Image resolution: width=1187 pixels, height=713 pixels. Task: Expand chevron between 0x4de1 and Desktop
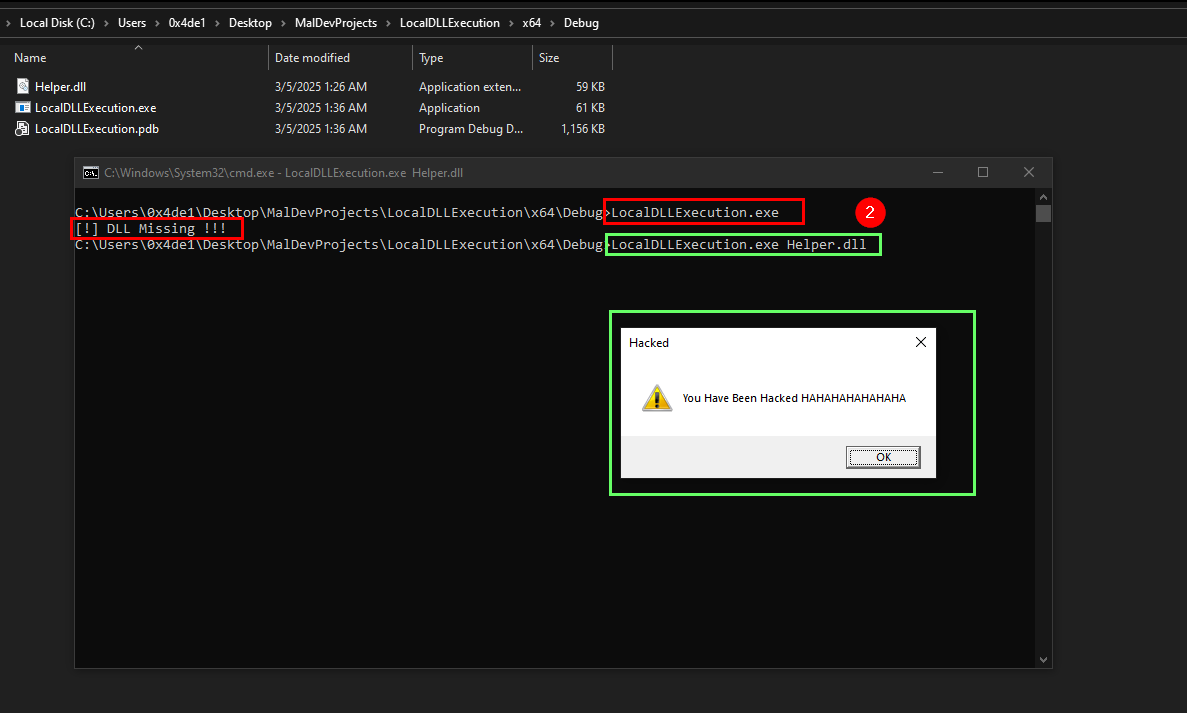(217, 23)
